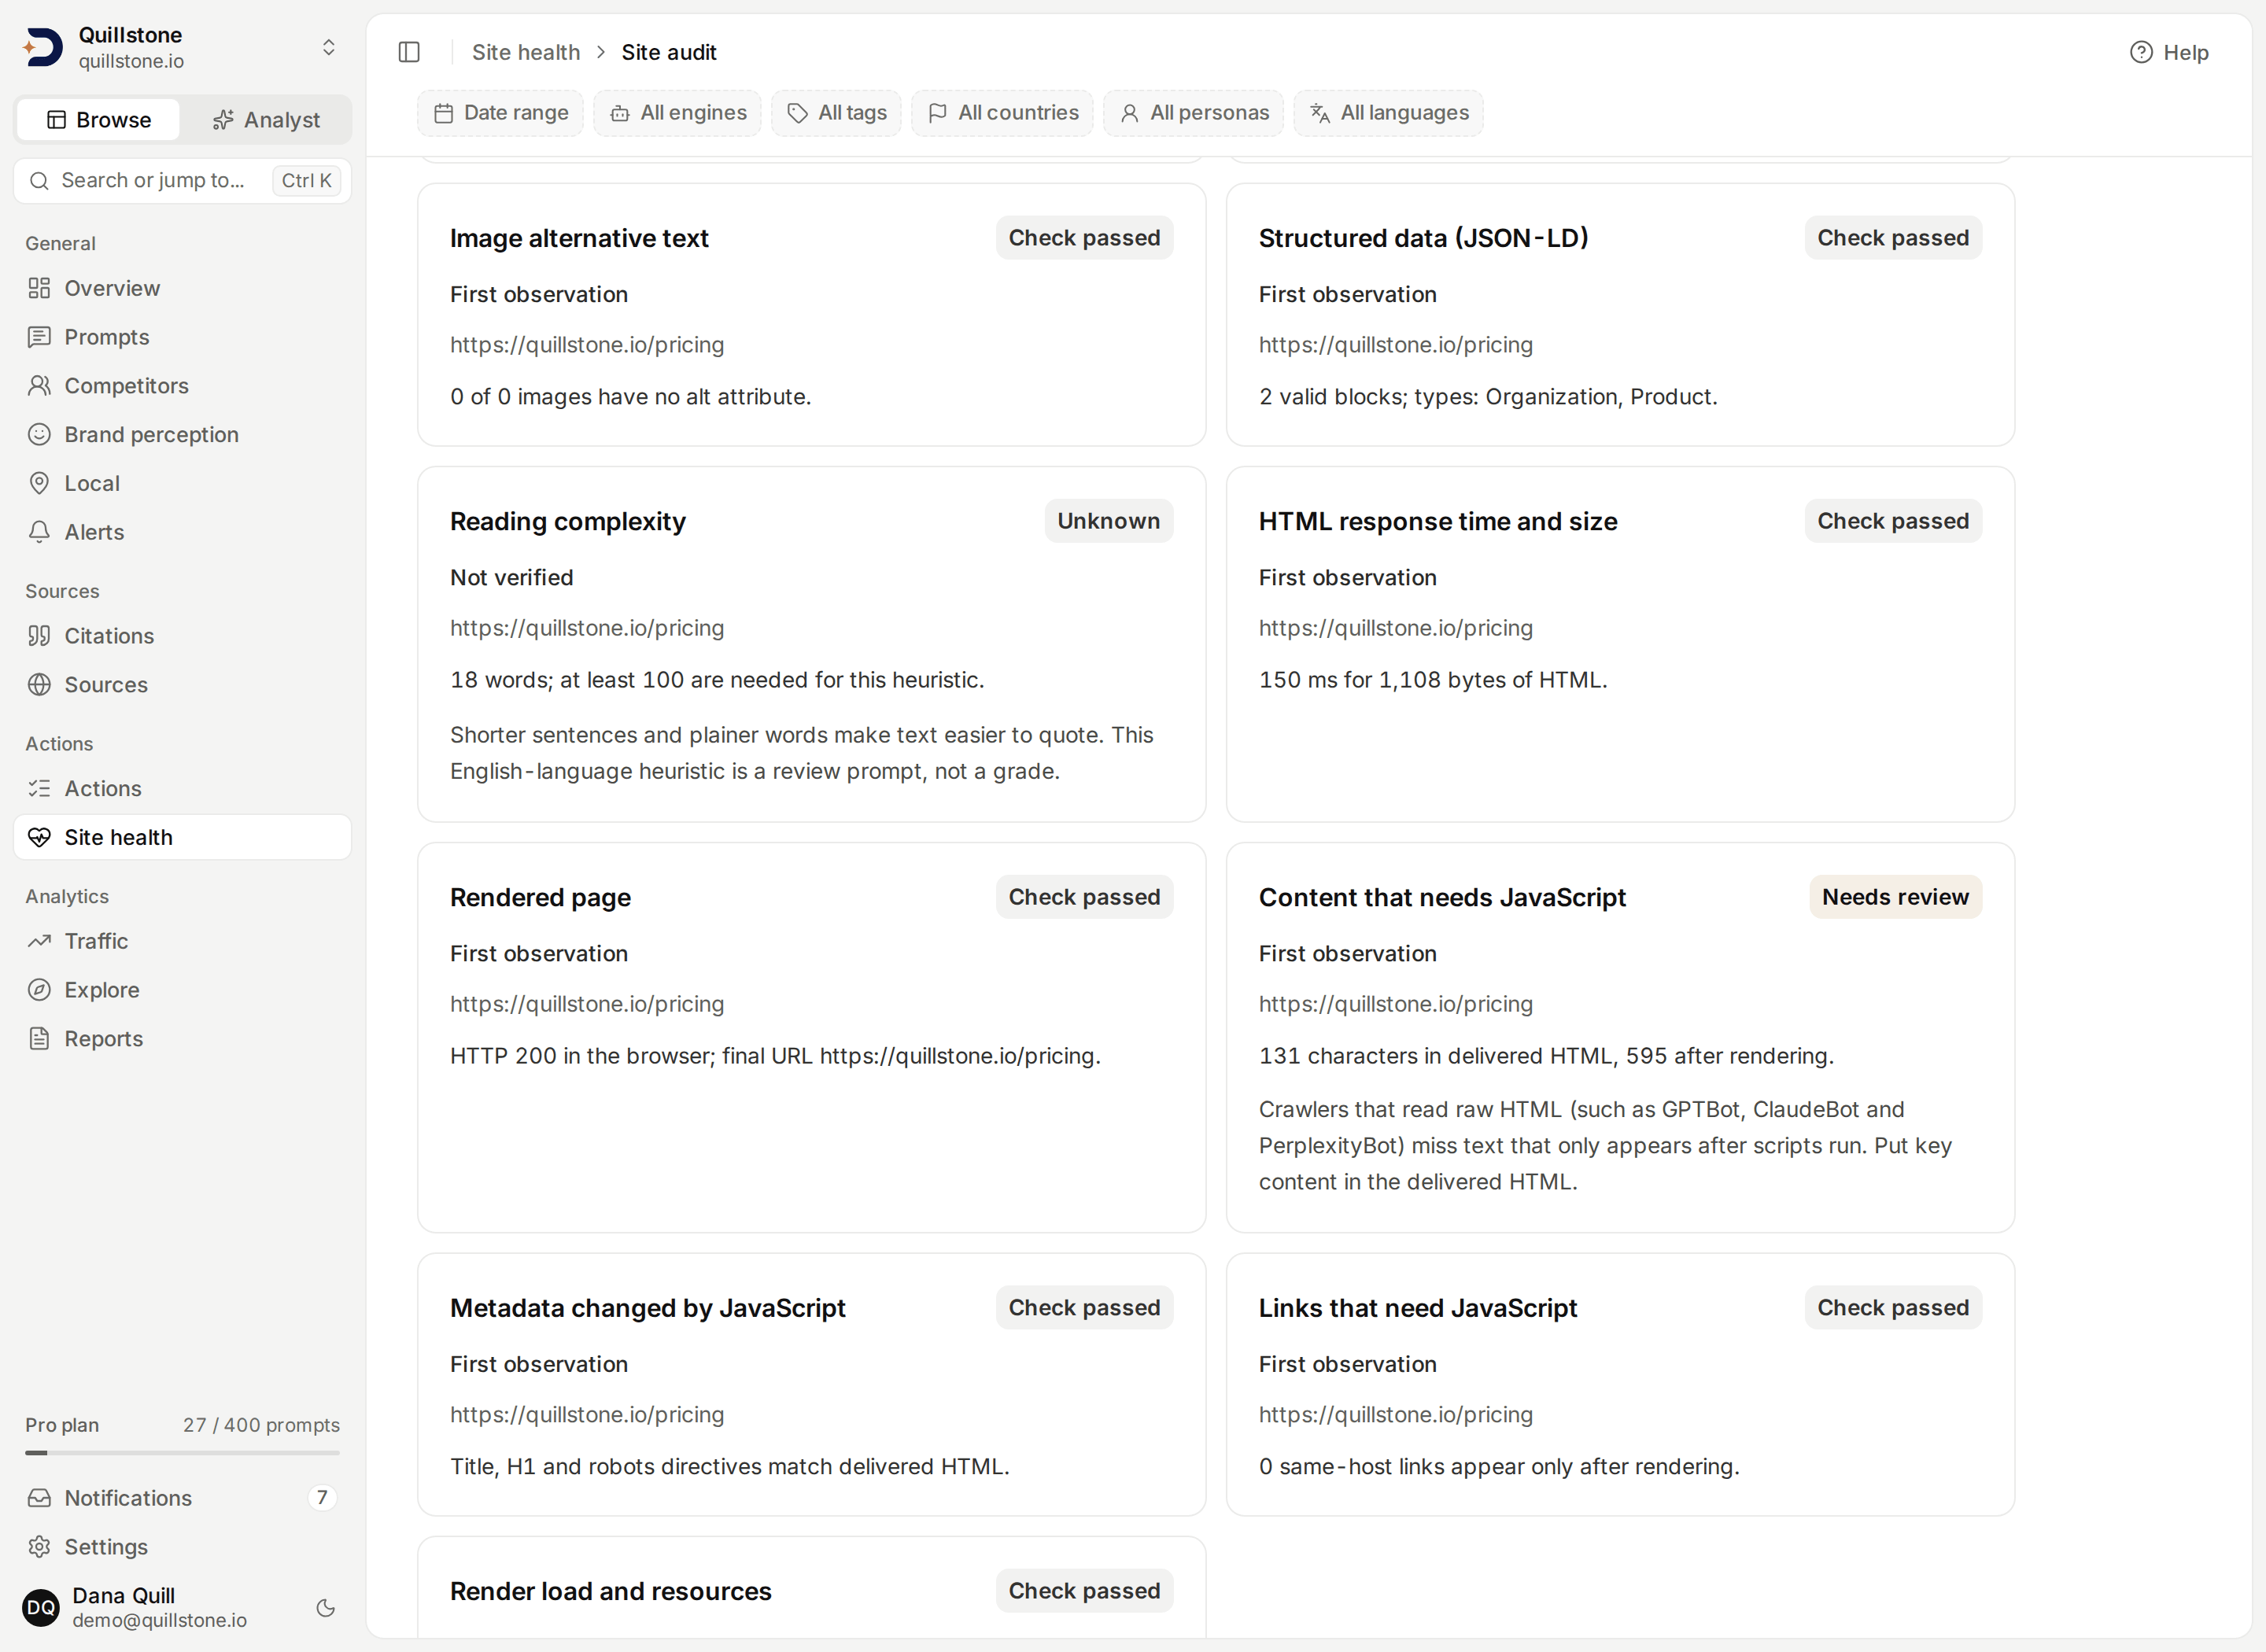This screenshot has width=2266, height=1652.
Task: Click Site health breadcrumb
Action: point(526,52)
